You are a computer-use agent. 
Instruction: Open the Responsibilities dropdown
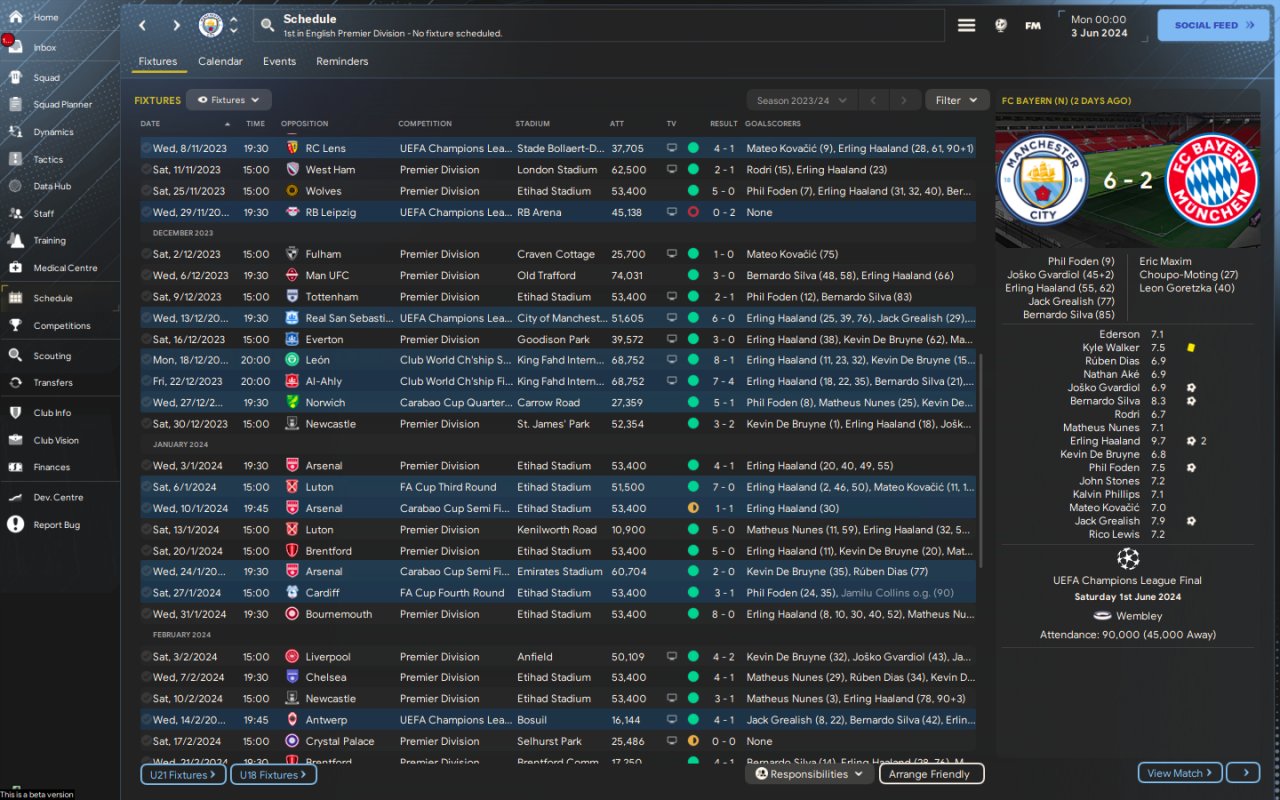(810, 774)
